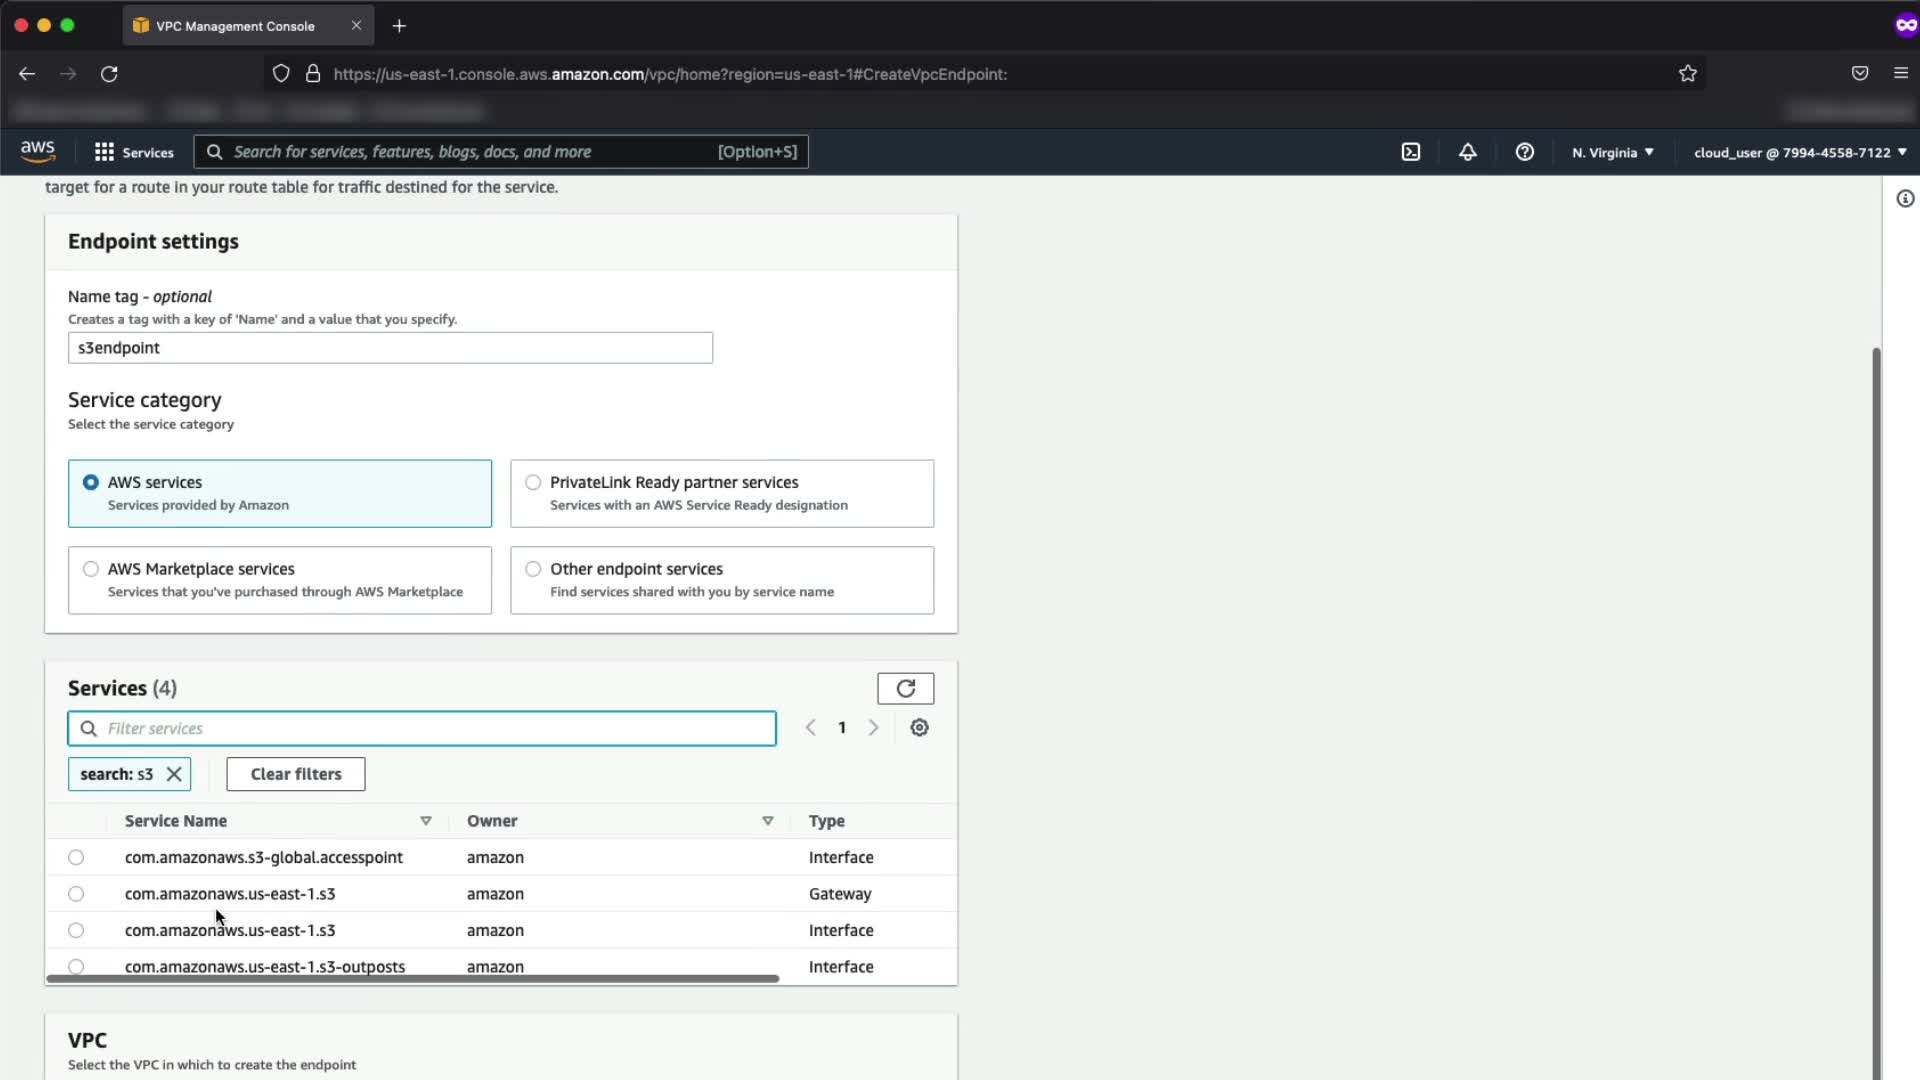
Task: Switch to VPC Management Console tab
Action: tap(235, 26)
